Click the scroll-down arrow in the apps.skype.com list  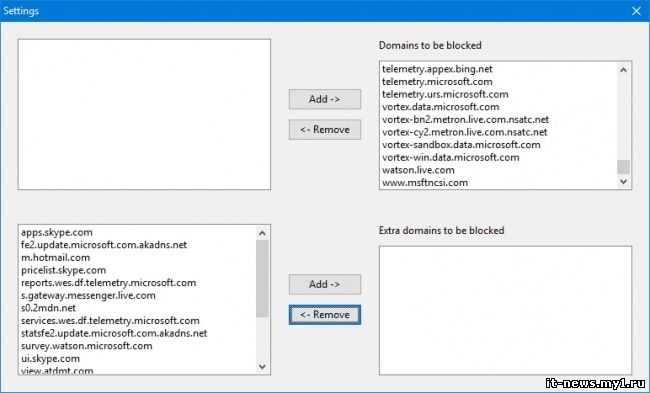click(x=262, y=366)
